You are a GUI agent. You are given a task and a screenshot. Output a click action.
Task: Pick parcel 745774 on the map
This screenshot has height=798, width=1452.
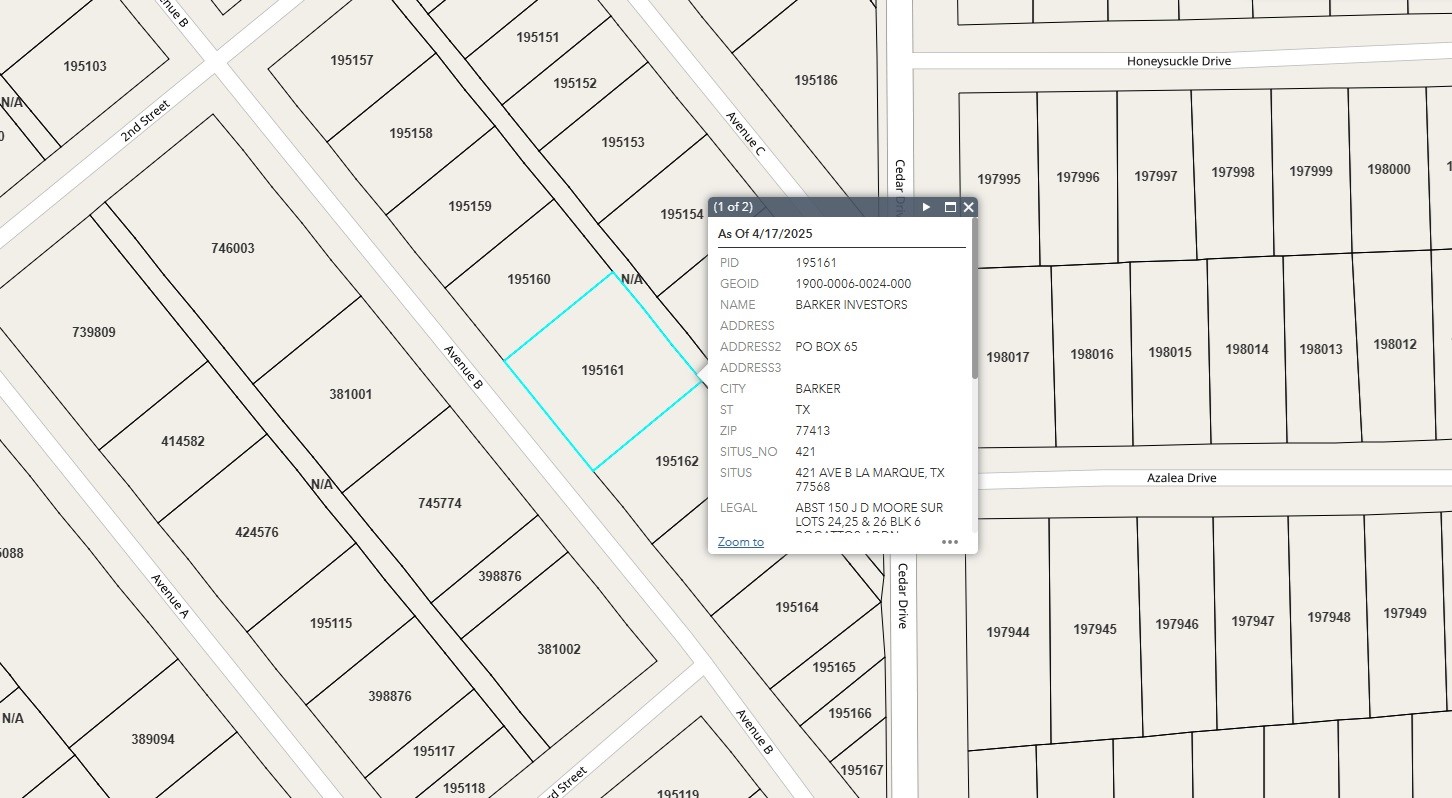point(440,504)
